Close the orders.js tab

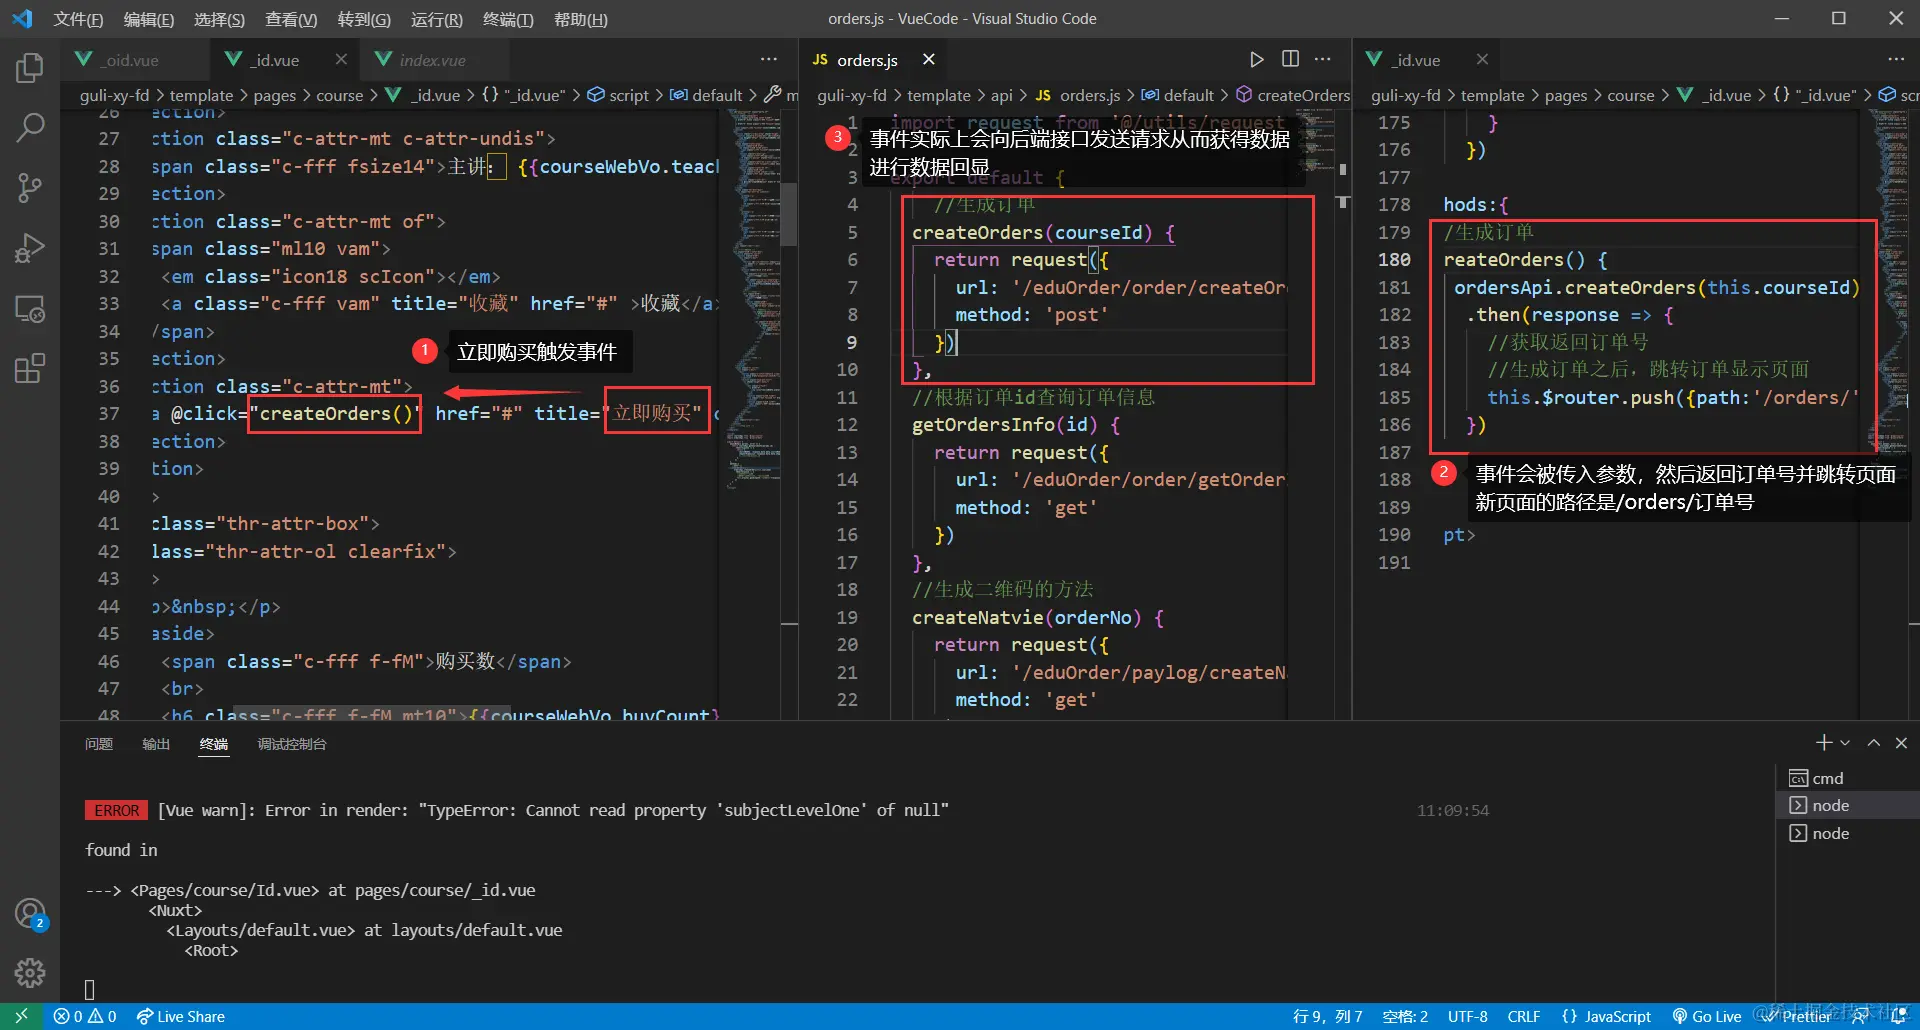point(929,60)
